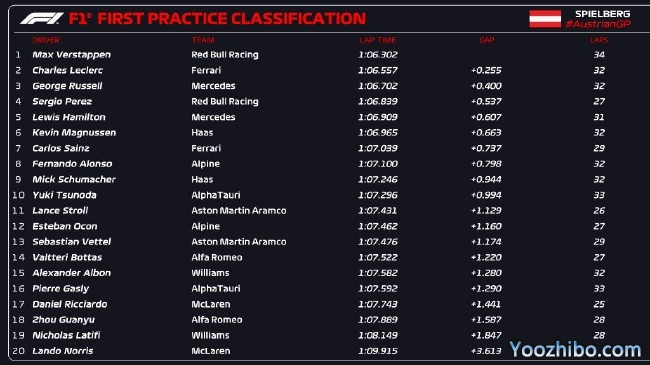Open the #AustrianGP hashtag
Image resolution: width=650 pixels, height=365 pixels.
pyautogui.click(x=598, y=24)
